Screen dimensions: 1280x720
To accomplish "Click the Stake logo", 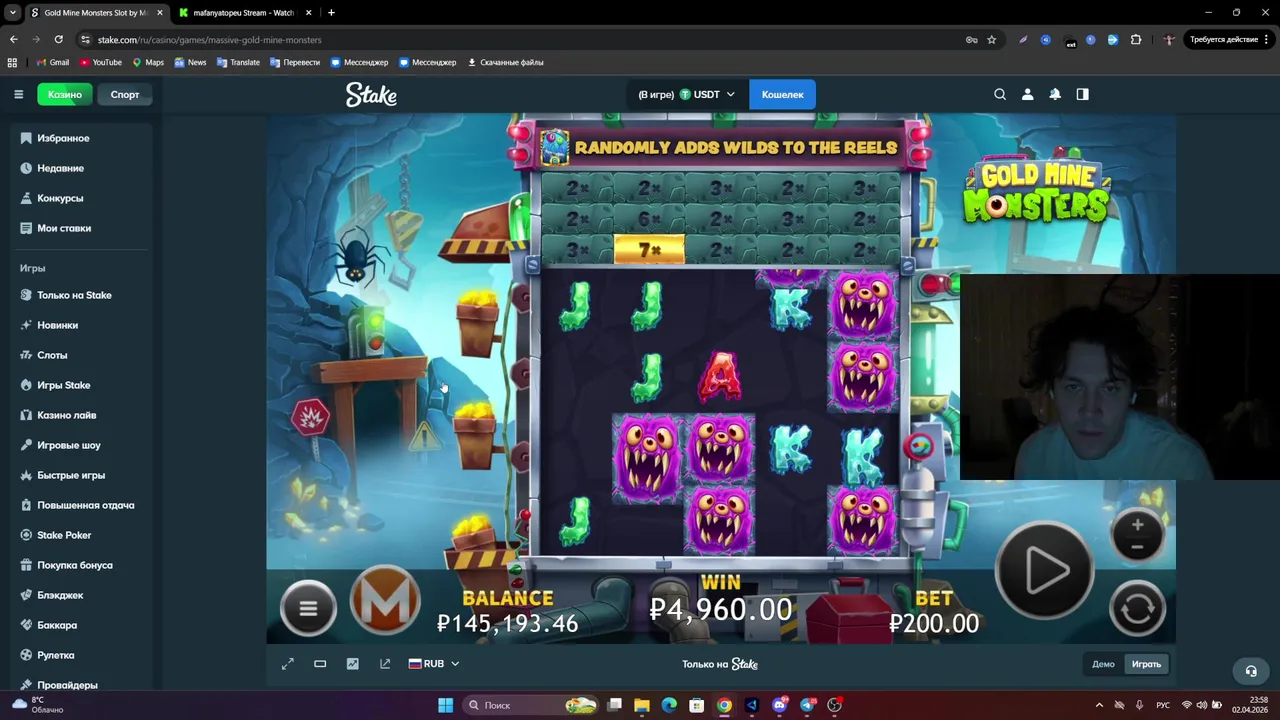I will coord(371,94).
